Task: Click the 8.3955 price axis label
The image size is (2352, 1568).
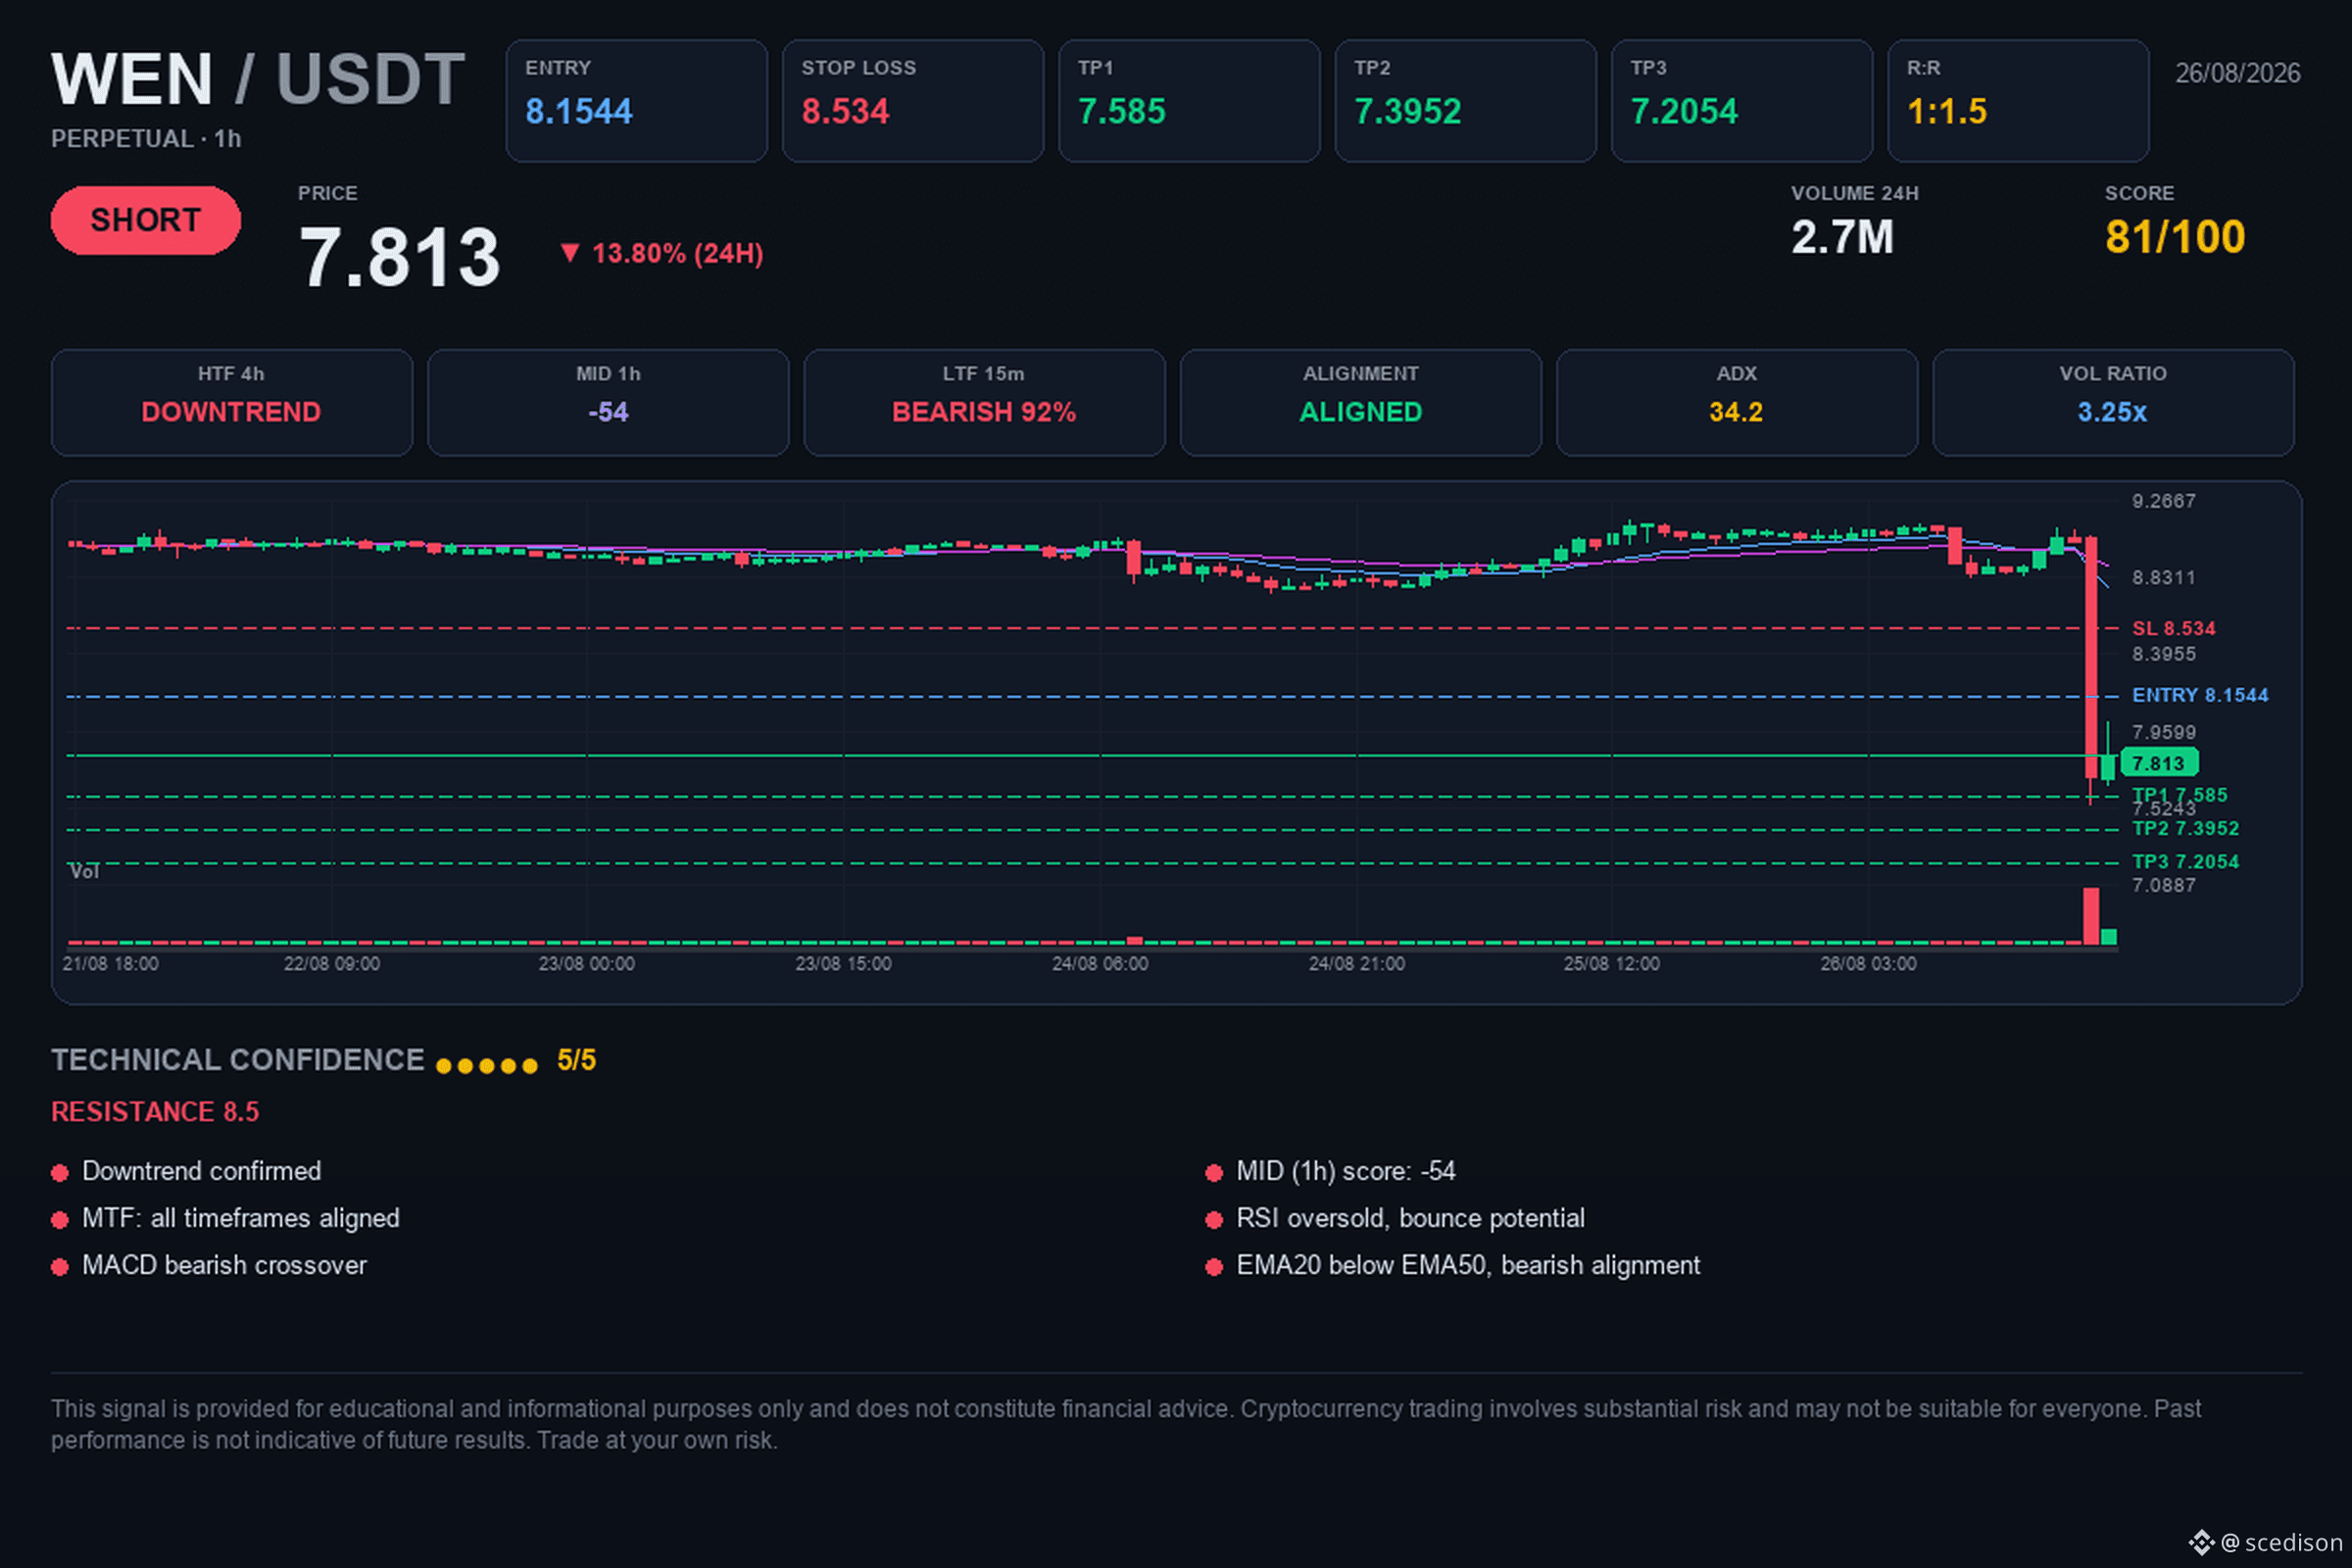Action: [2163, 654]
